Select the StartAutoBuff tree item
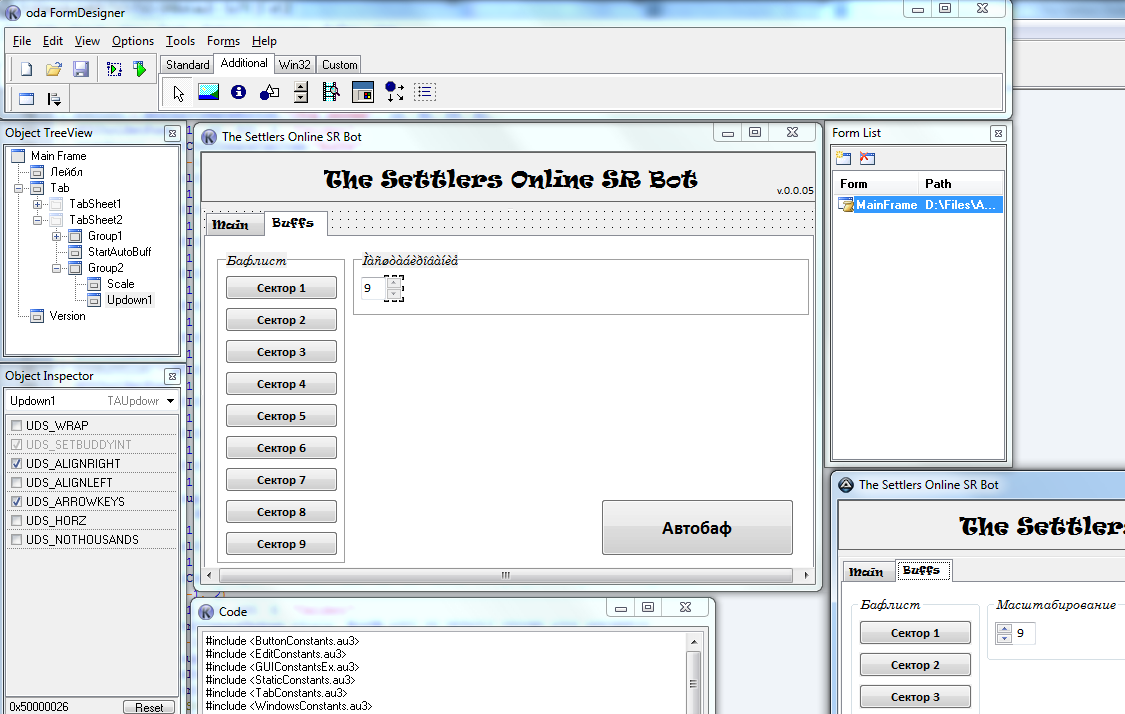Screen dimensions: 1125x714 click(x=119, y=252)
